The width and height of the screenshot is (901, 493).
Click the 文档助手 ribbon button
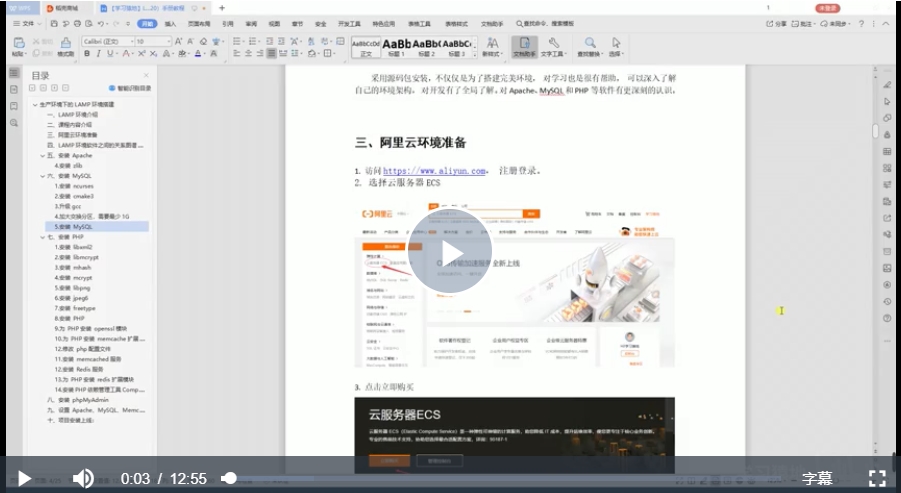click(524, 46)
